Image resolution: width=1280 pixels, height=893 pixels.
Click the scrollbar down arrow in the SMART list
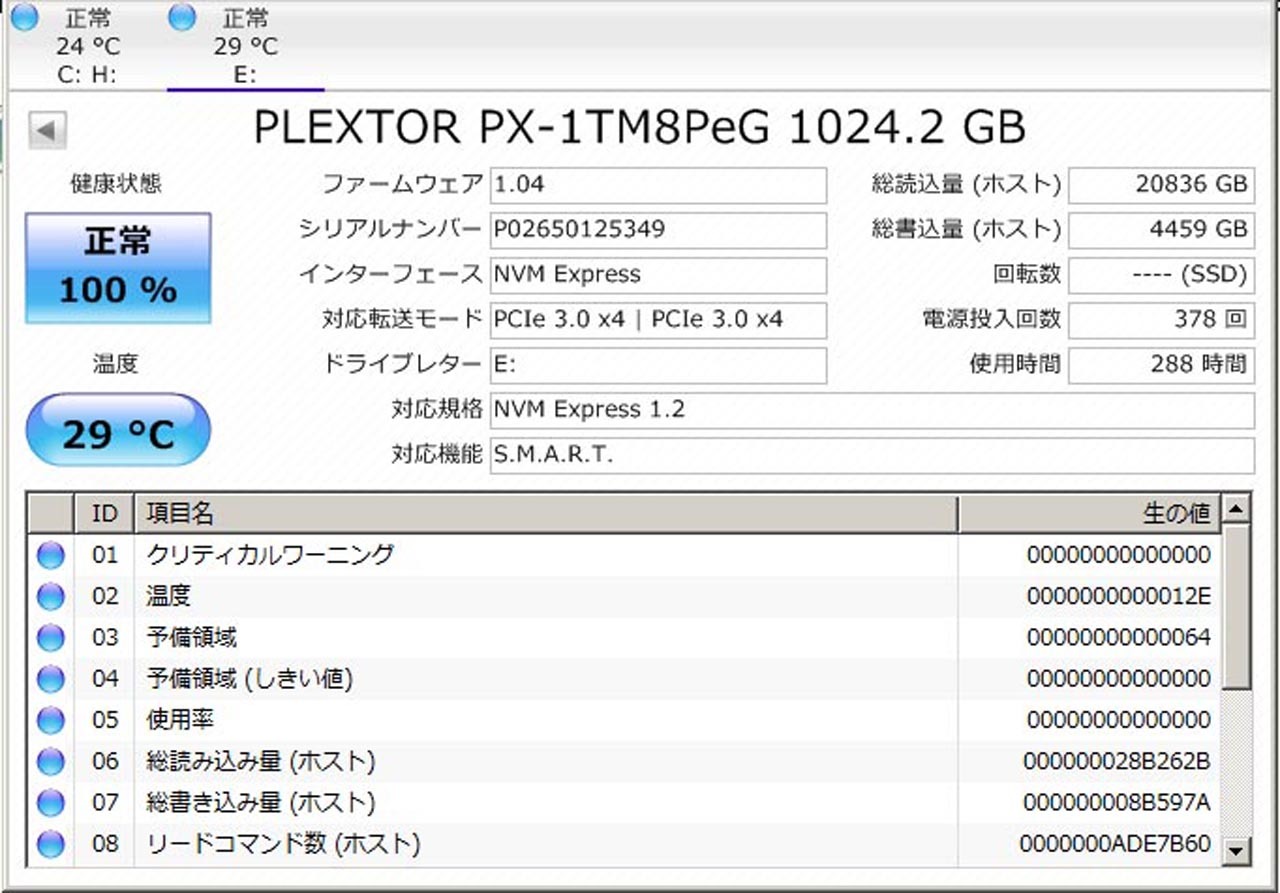pyautogui.click(x=1238, y=850)
